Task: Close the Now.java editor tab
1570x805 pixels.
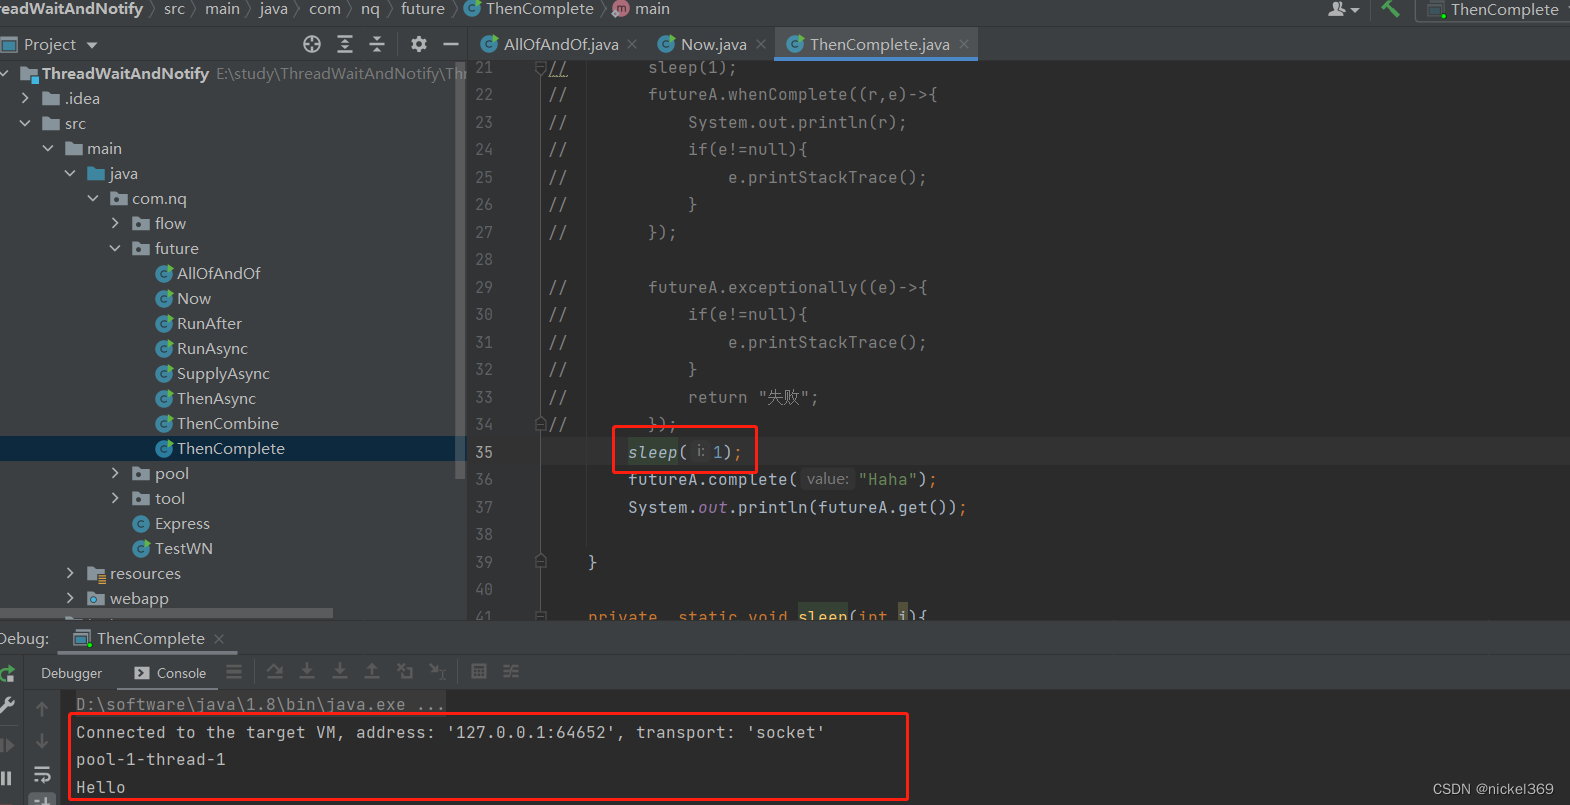Action: coord(761,44)
